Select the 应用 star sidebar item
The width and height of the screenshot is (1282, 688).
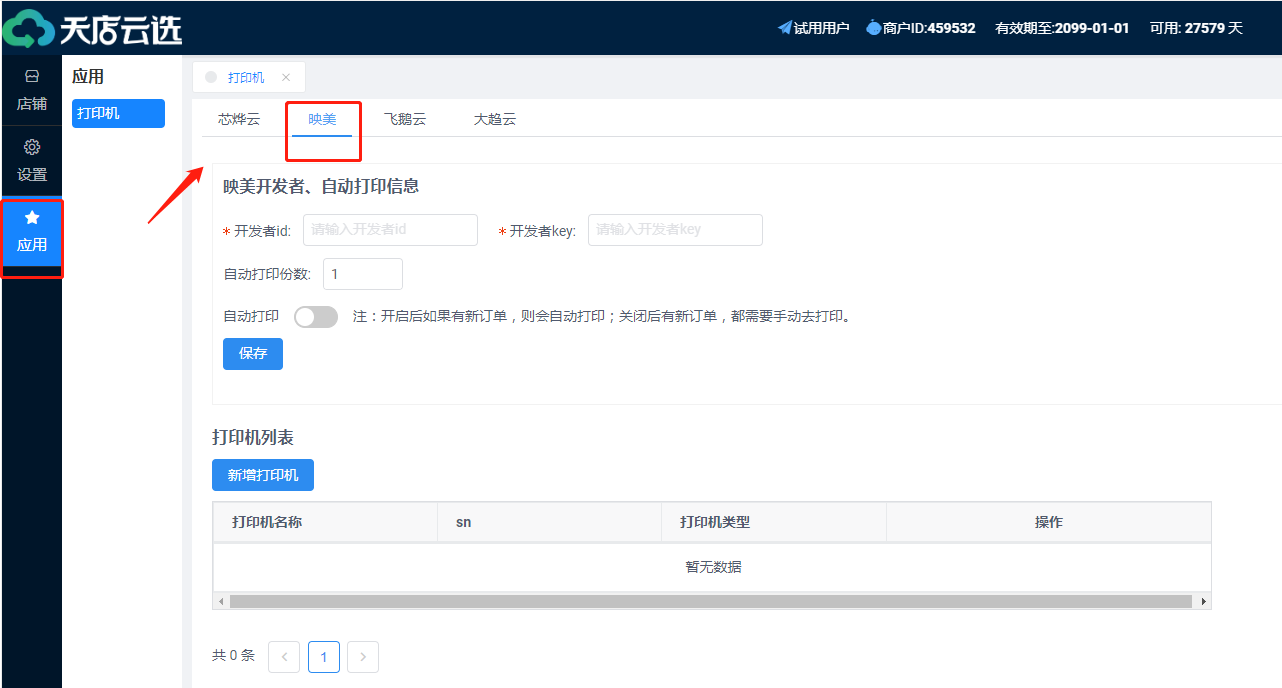tap(31, 231)
